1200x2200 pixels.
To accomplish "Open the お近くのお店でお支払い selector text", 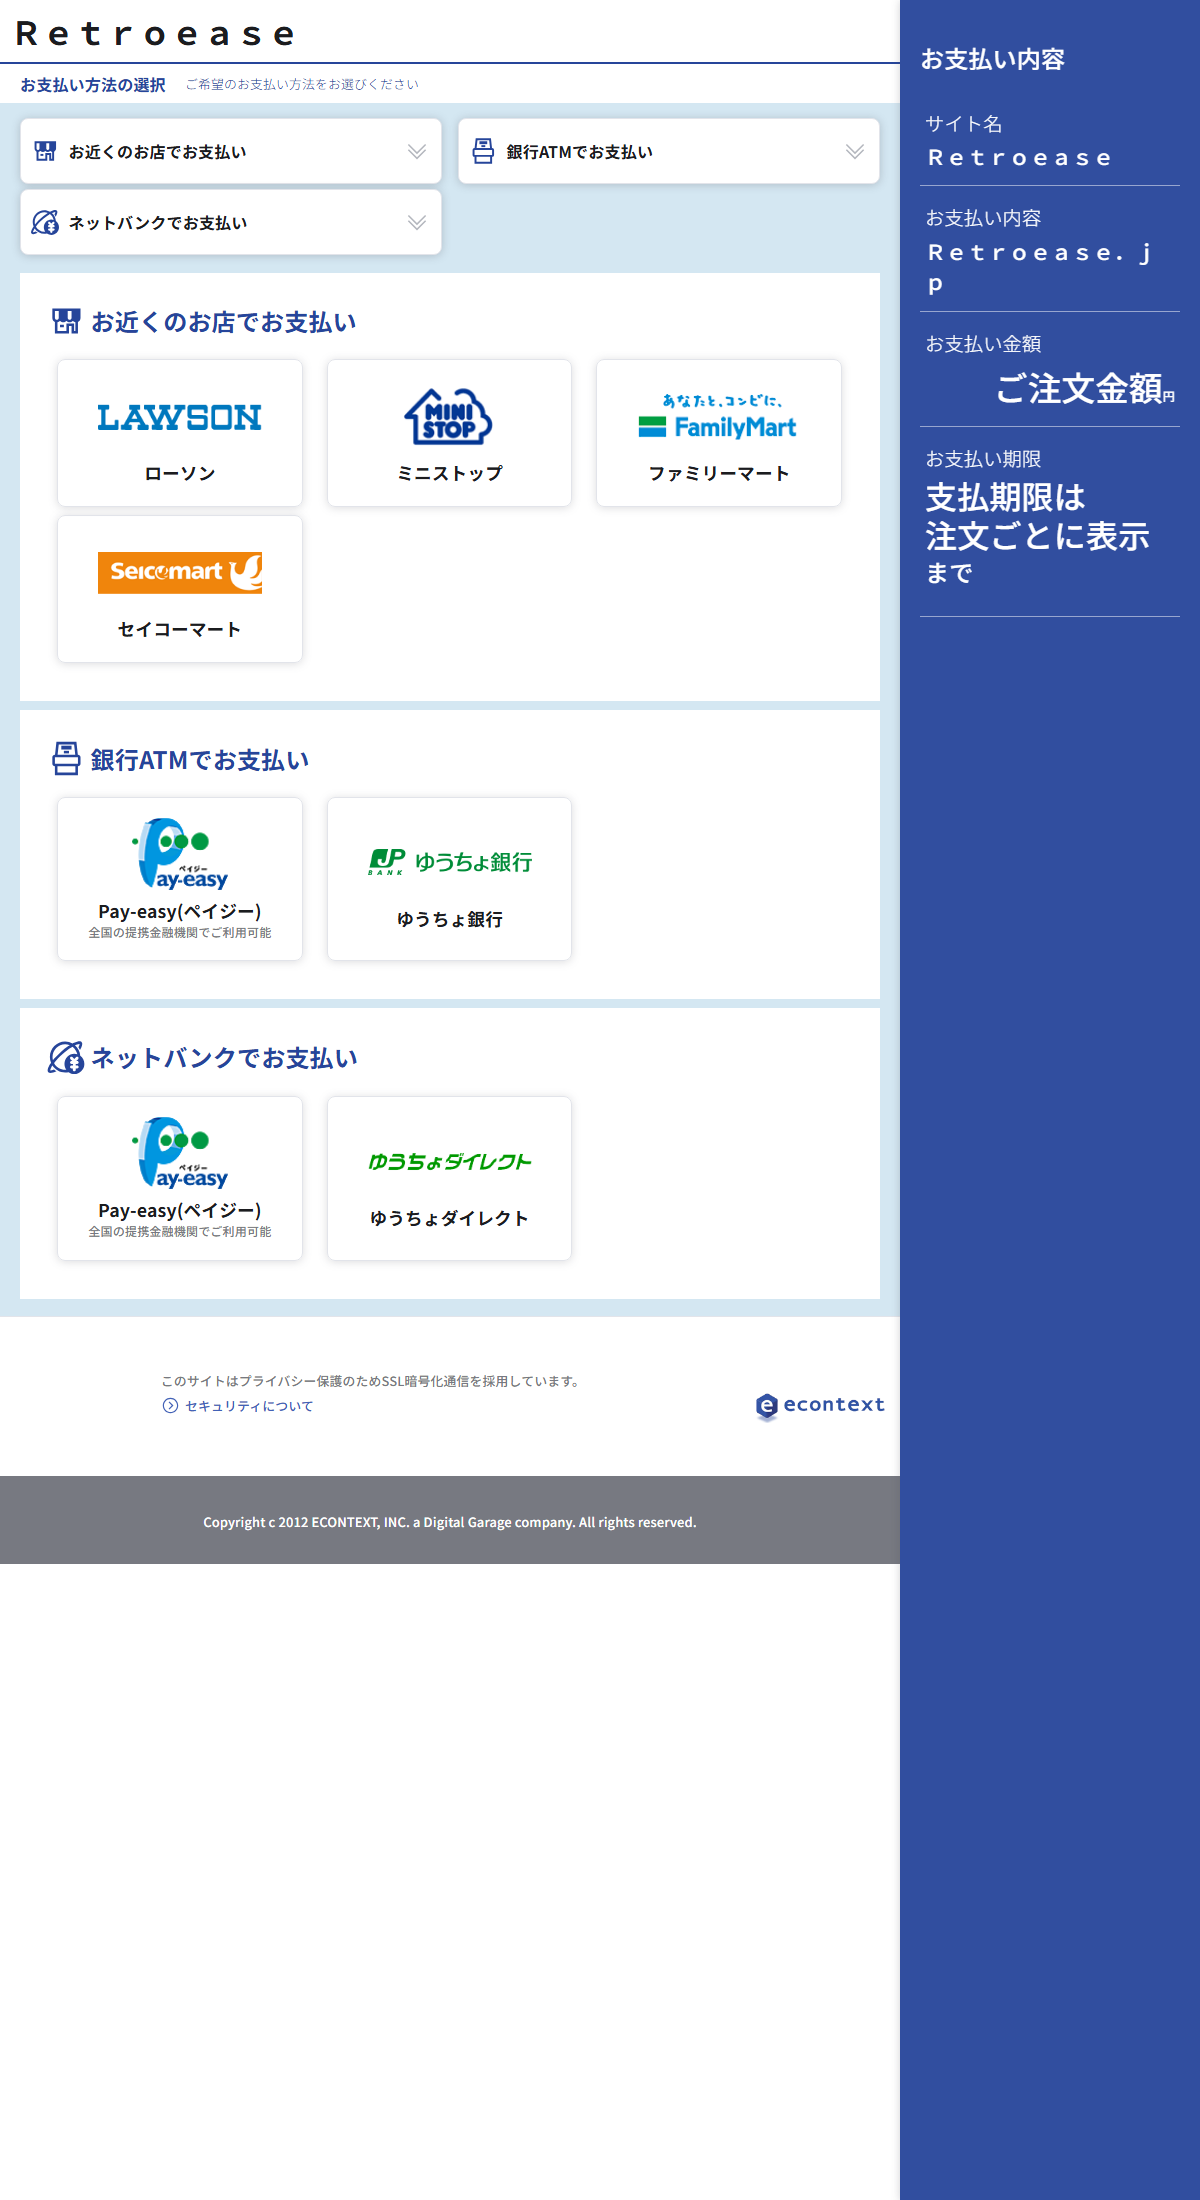I will coord(157,152).
